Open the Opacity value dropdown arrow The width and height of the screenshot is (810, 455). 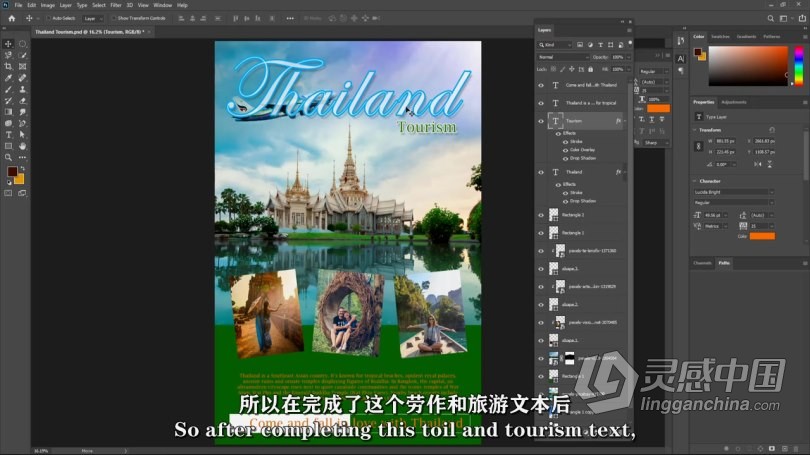628,57
